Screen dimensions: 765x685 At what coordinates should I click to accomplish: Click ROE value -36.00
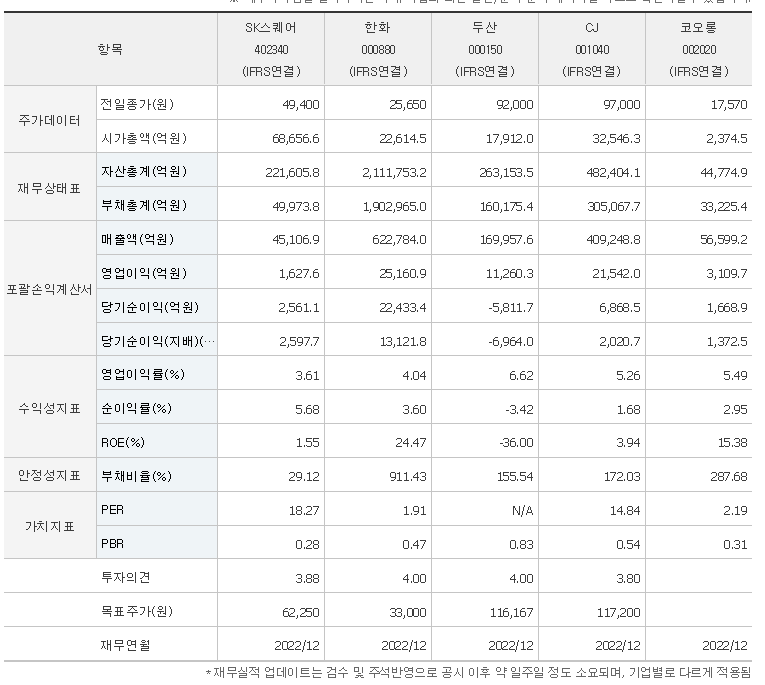click(516, 443)
